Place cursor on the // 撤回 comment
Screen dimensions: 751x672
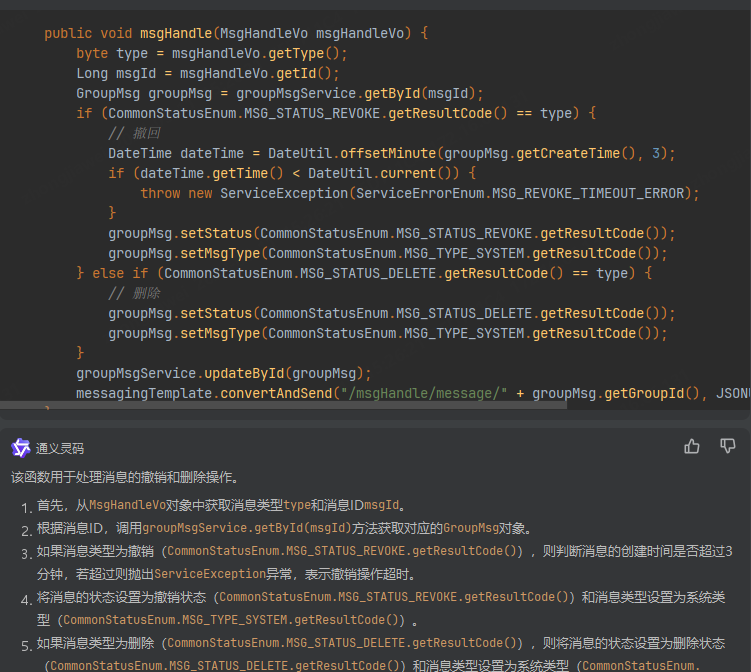coord(134,133)
